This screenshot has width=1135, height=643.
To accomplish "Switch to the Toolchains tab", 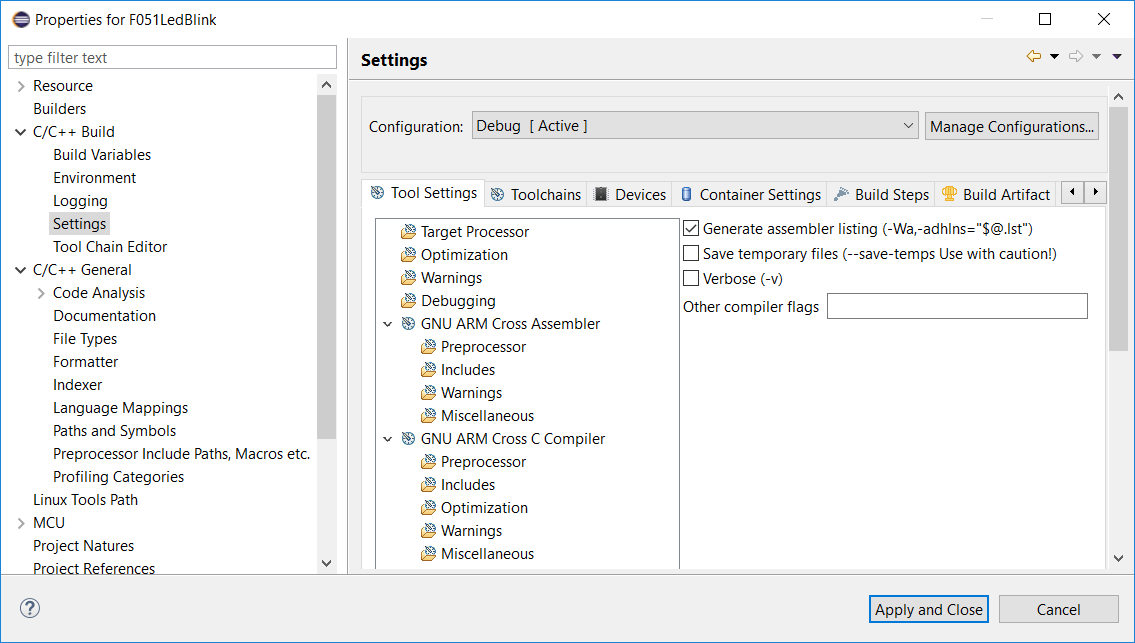I will coord(535,194).
